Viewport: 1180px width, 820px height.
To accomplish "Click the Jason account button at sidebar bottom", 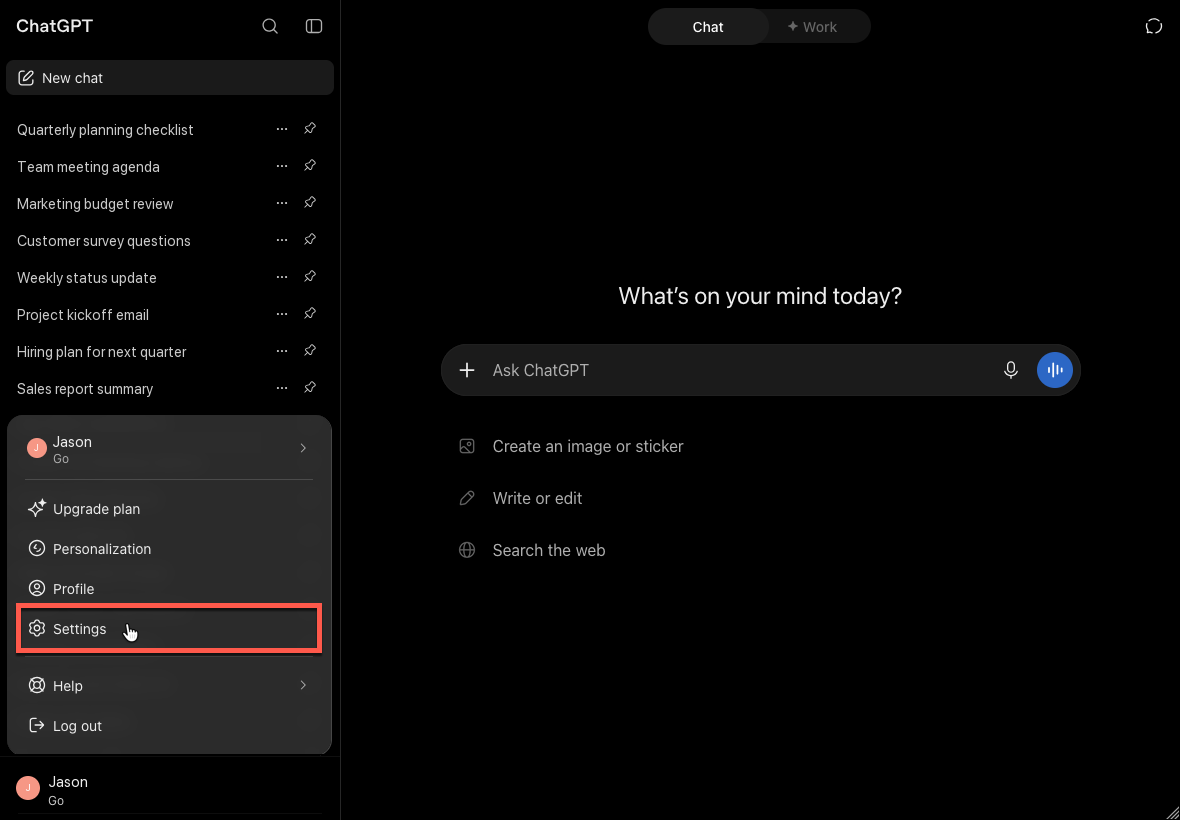I will [x=169, y=789].
